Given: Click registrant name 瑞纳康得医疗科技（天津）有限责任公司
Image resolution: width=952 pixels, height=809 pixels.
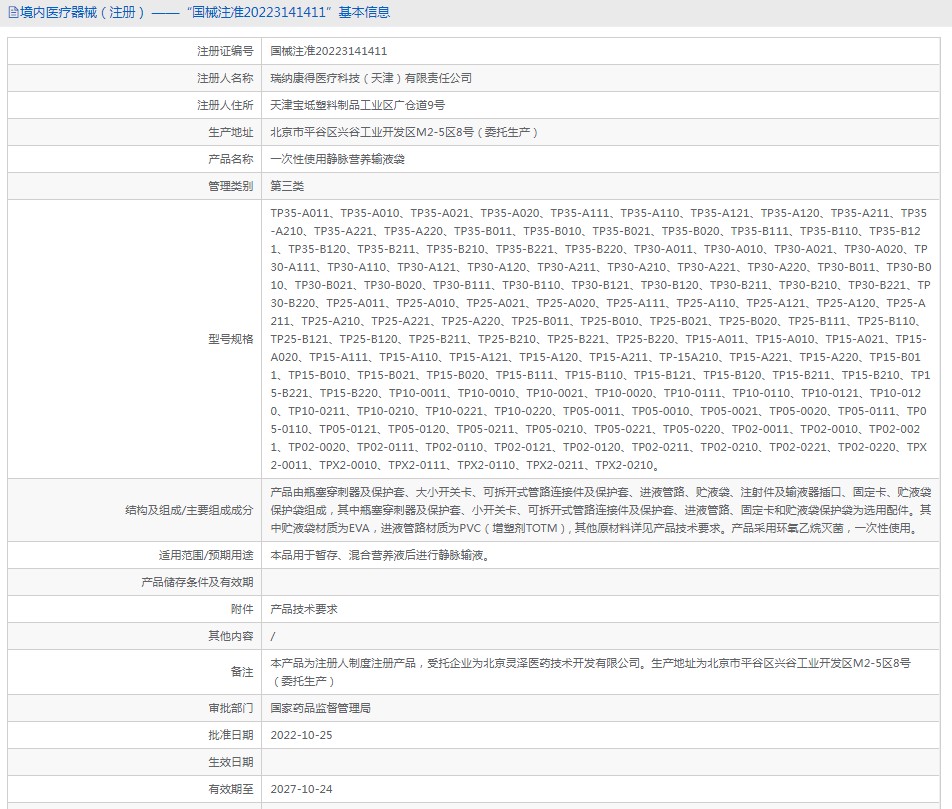Looking at the screenshot, I should point(371,78).
